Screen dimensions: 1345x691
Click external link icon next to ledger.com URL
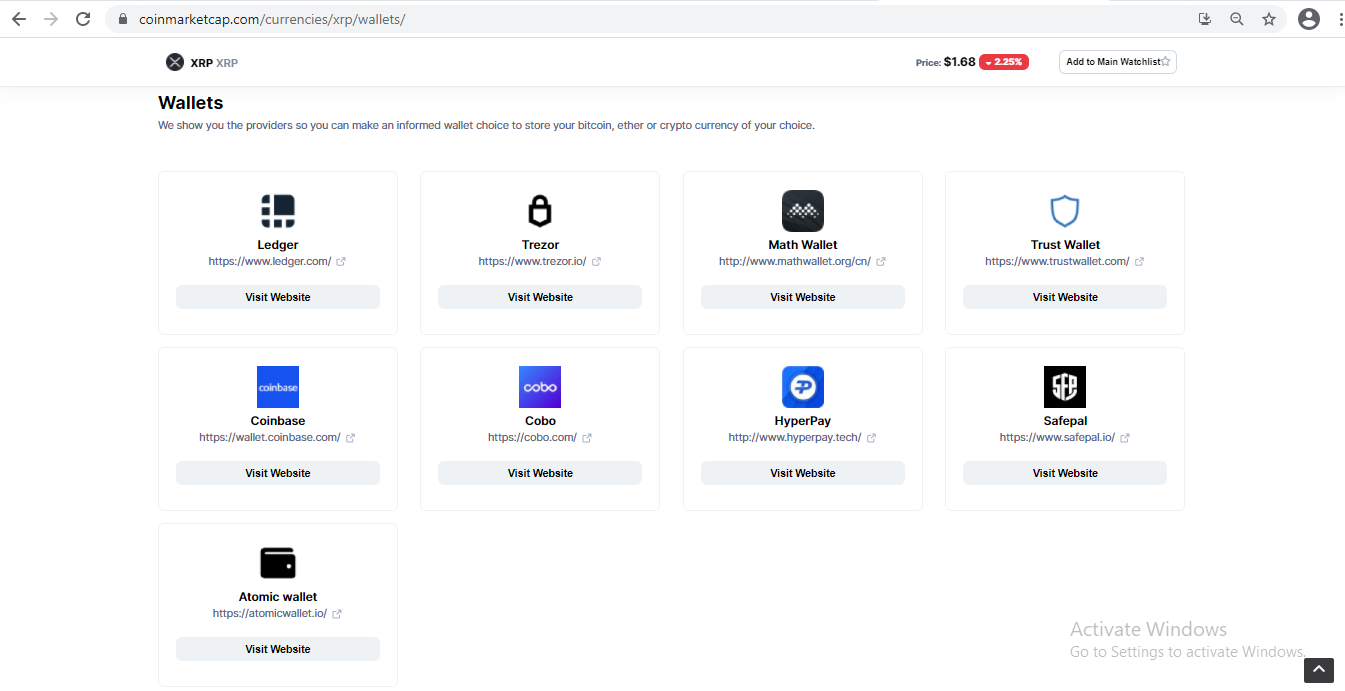pos(340,261)
